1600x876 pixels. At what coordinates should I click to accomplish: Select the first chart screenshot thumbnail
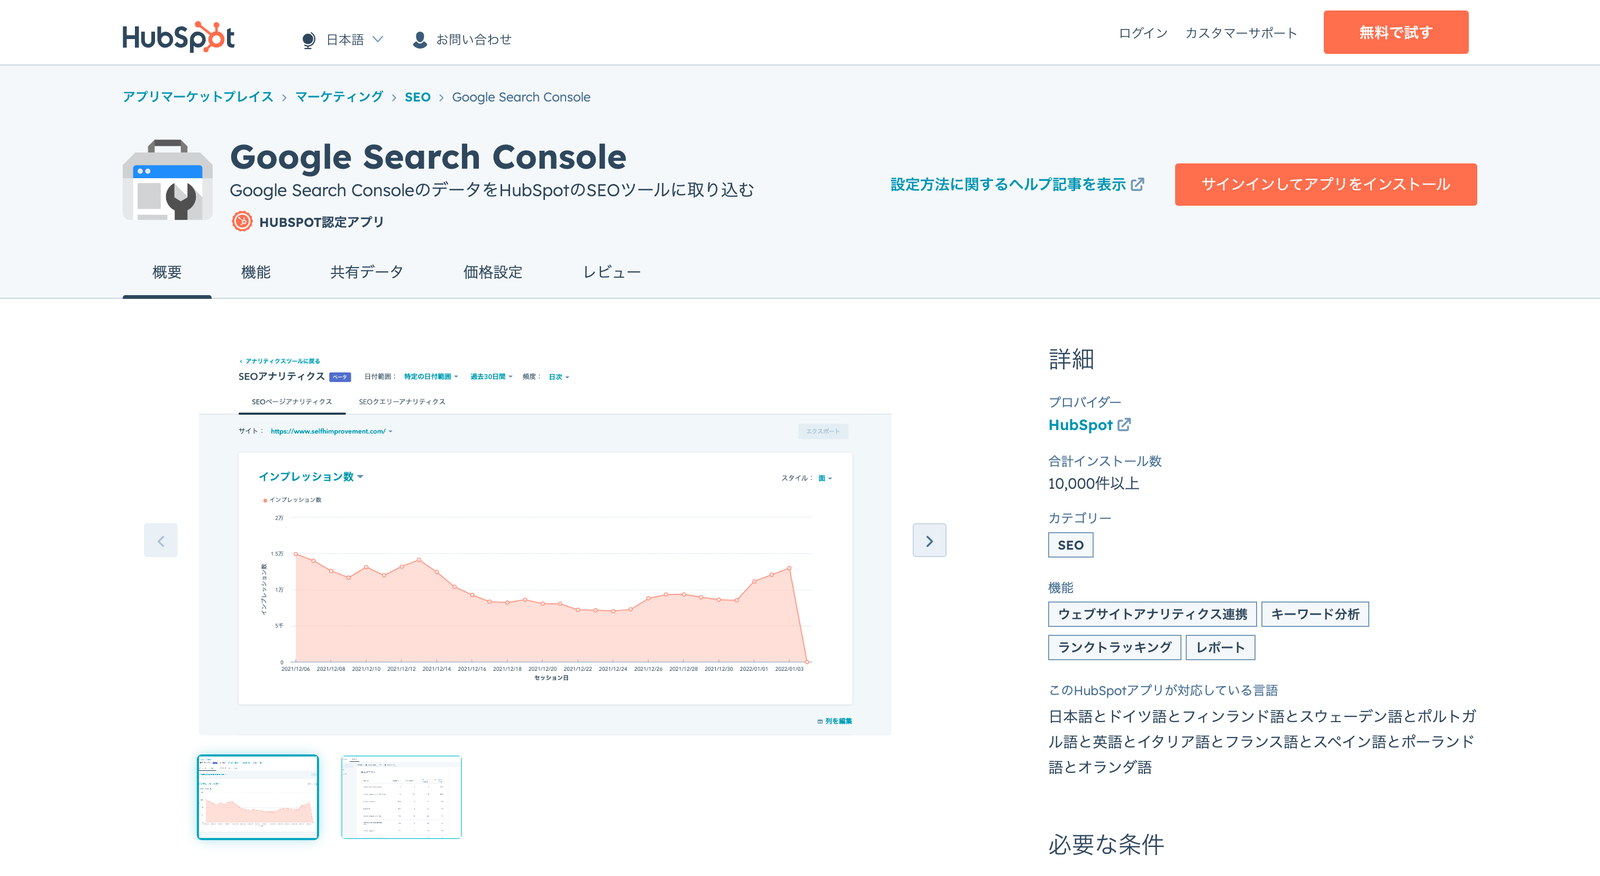258,797
